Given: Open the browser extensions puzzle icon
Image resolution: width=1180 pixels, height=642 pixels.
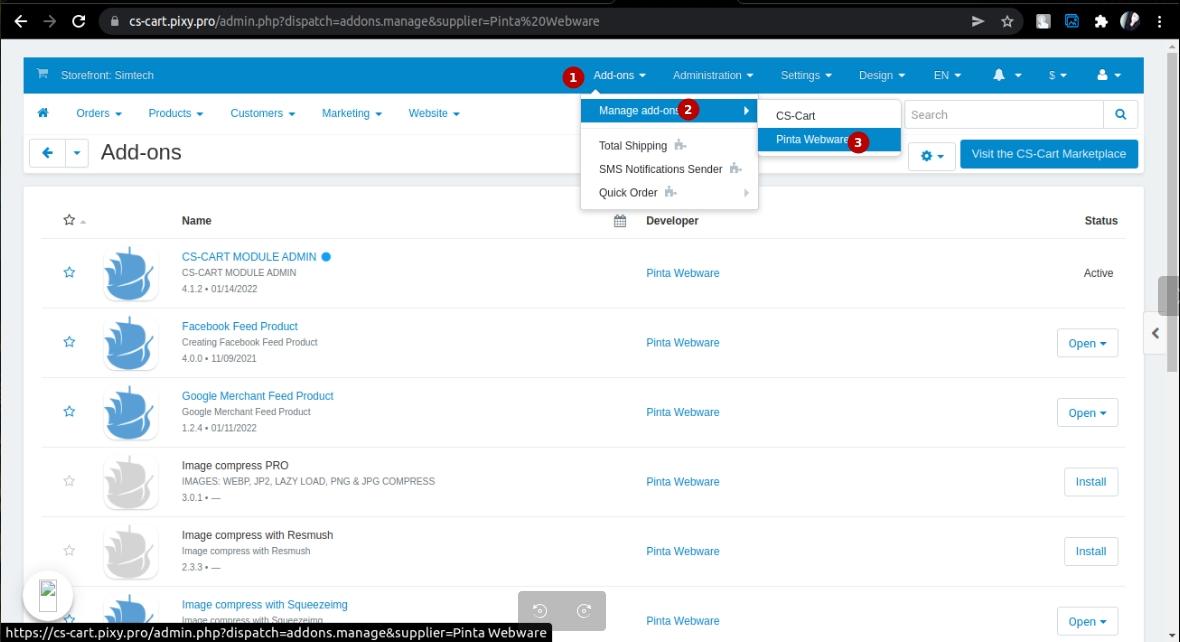Looking at the screenshot, I should pos(1101,21).
